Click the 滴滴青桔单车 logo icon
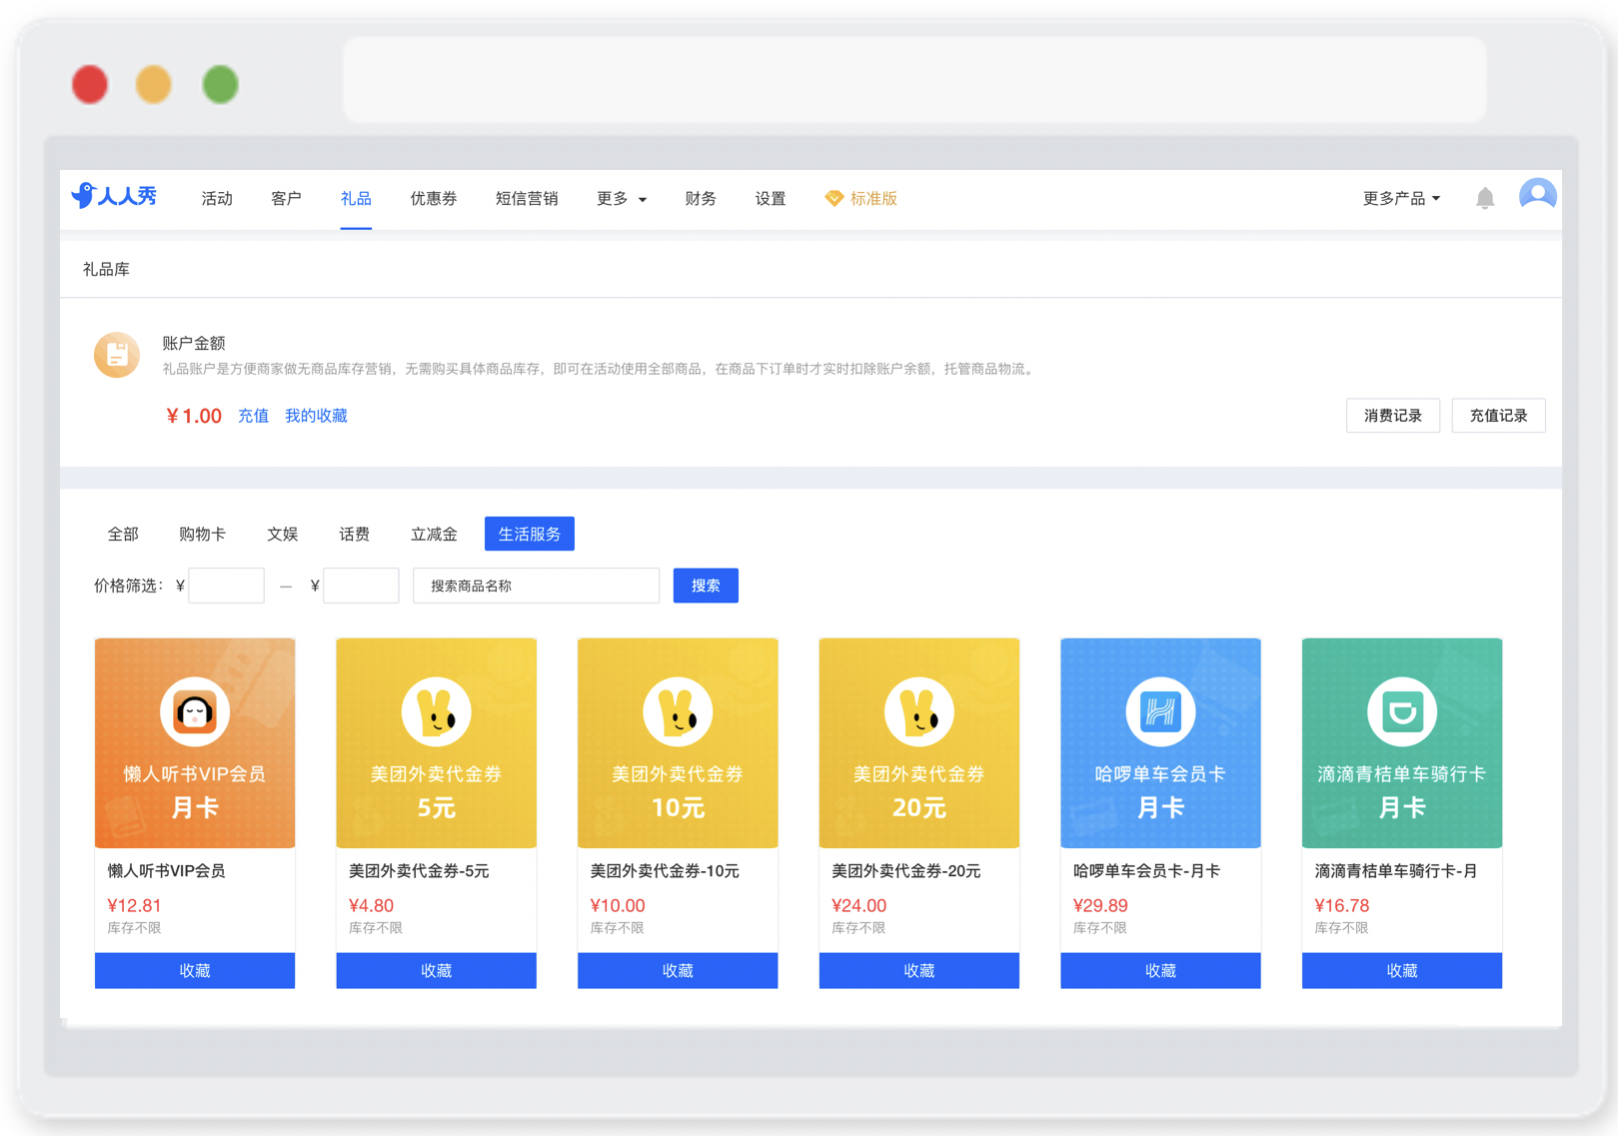The image size is (1618, 1136). (x=1402, y=712)
